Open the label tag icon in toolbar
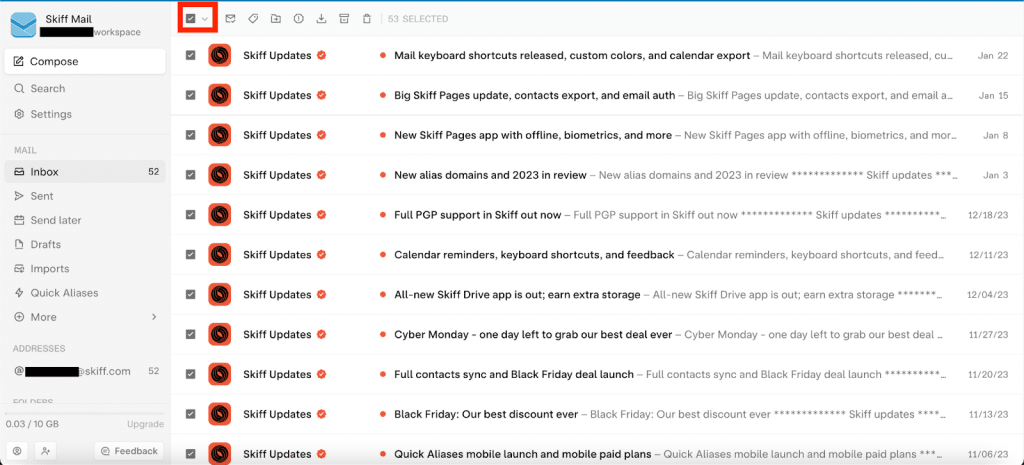The width and height of the screenshot is (1024, 465). point(253,19)
